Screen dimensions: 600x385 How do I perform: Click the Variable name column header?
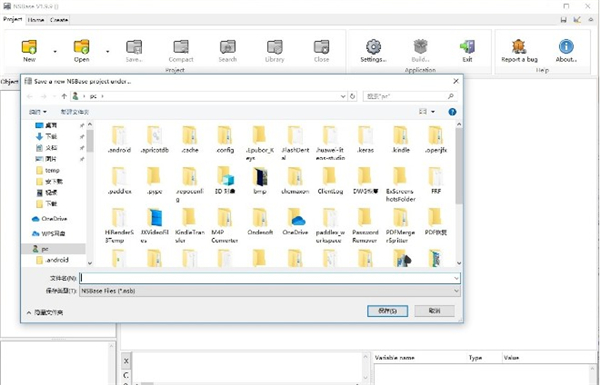[395, 358]
